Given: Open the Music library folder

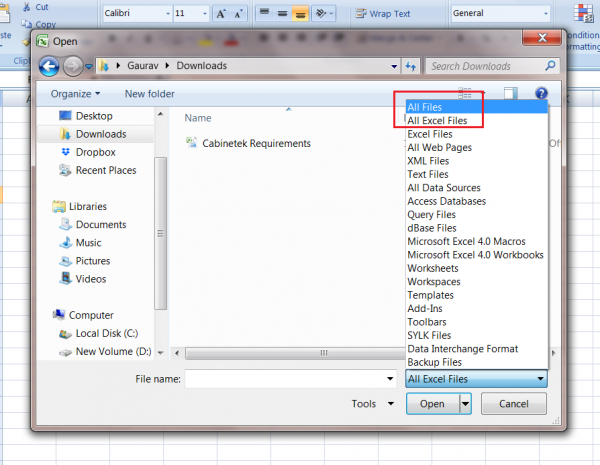Looking at the screenshot, I should pyautogui.click(x=88, y=243).
